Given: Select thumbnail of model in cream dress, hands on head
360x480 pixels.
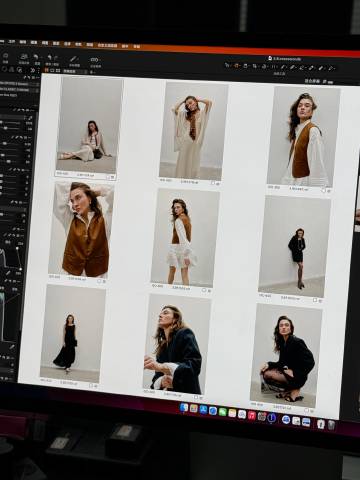Looking at the screenshot, I should (193, 130).
